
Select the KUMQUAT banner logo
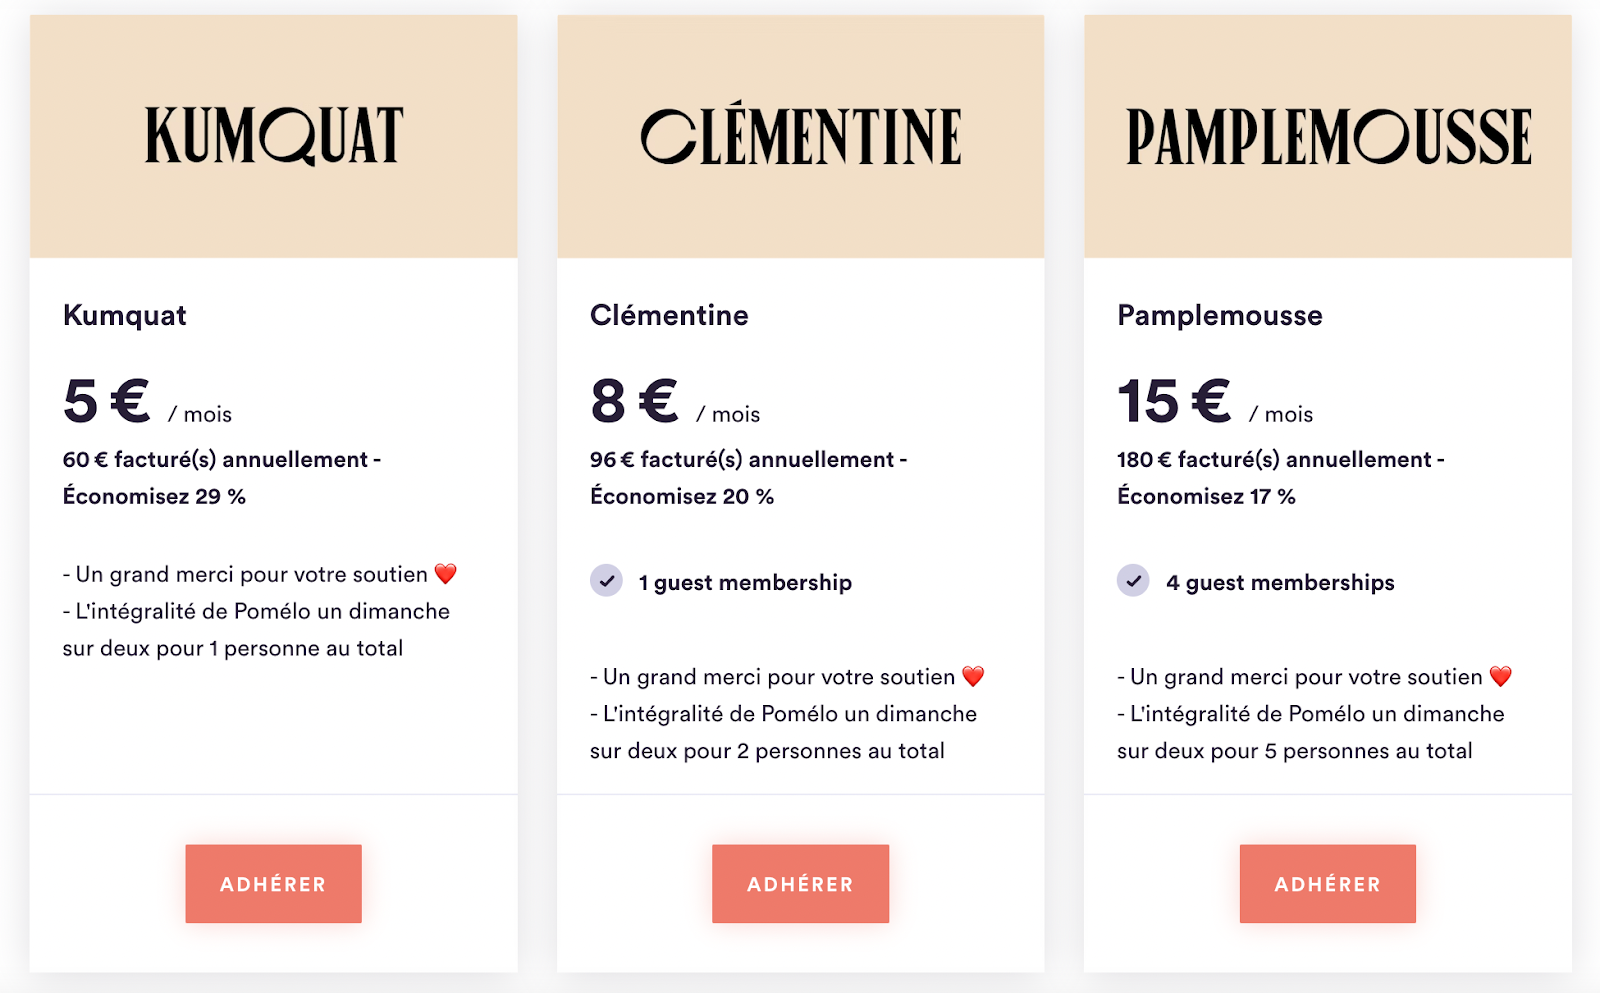tap(273, 133)
